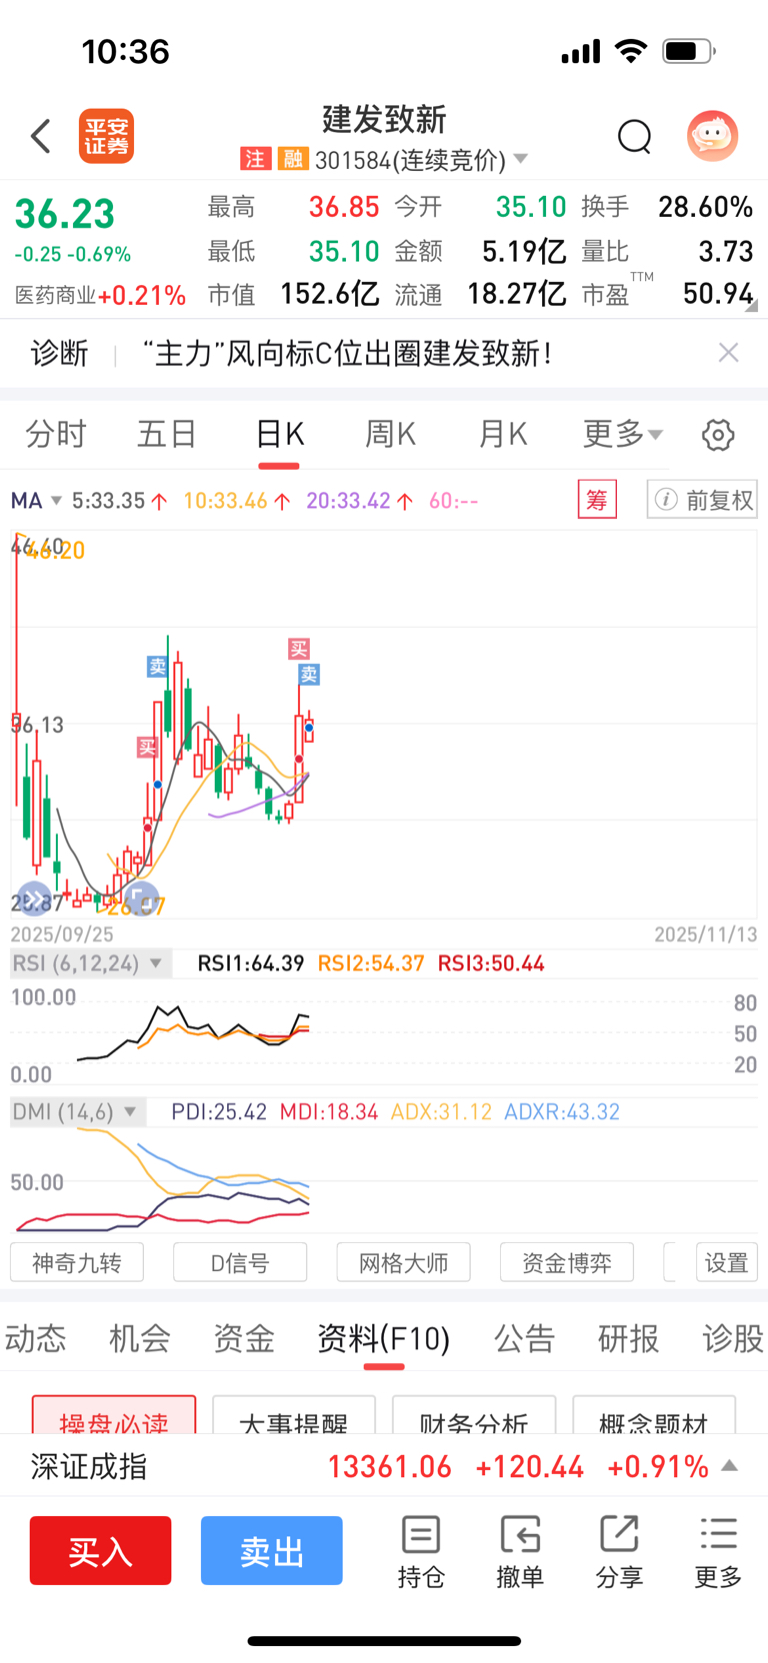This screenshot has height=1663, width=768.
Task: Tap the fullscreen expand icon on chart
Action: pyautogui.click(x=141, y=897)
